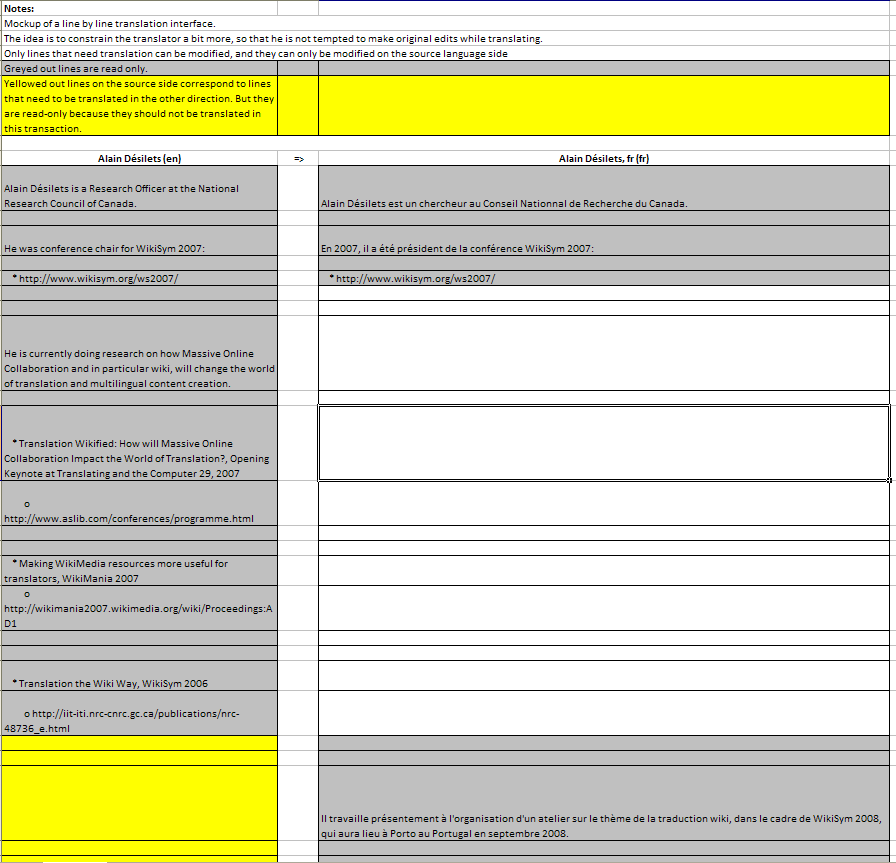Click the empty French cell beside the nrc-cnrc URL

[604, 713]
